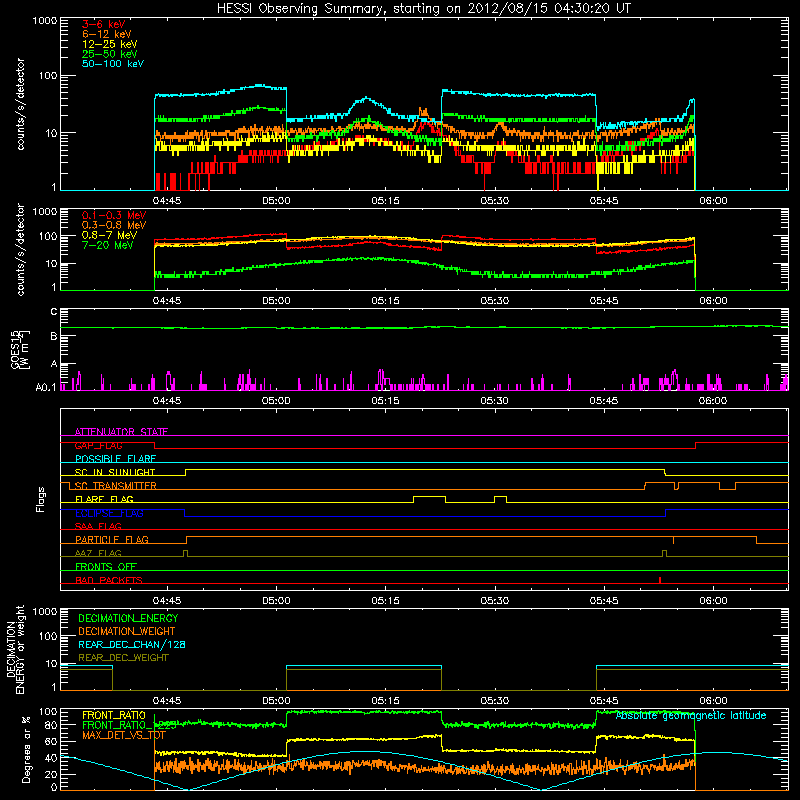Pick the FLARE_FLAG label

[x=104, y=499]
